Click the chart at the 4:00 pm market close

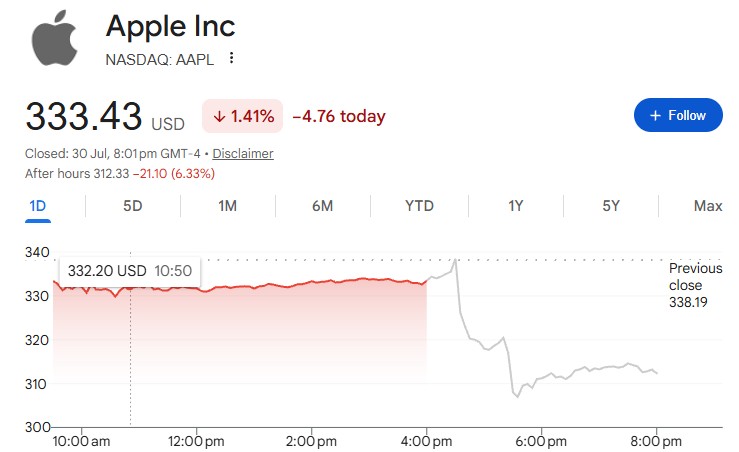[427, 280]
